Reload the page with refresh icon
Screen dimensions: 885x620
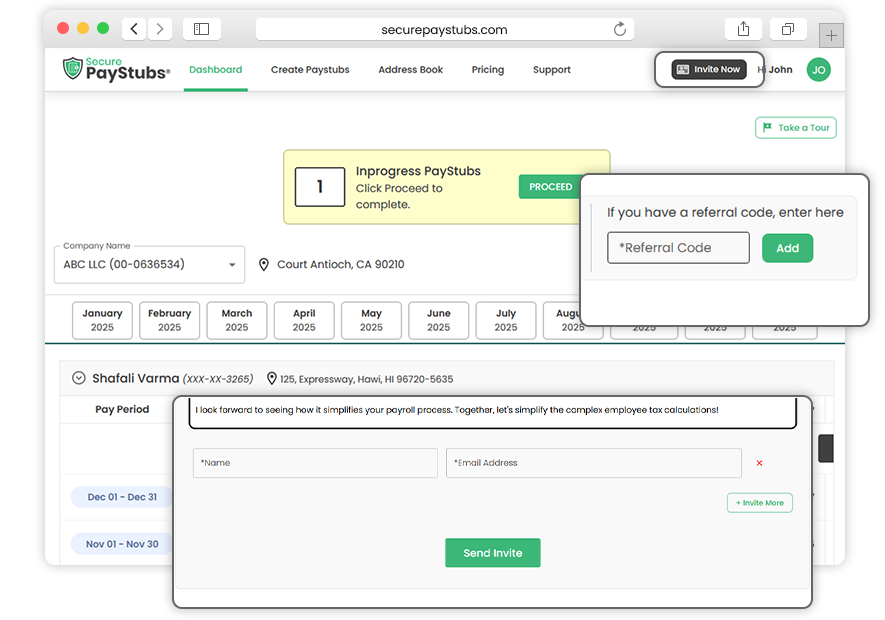click(620, 29)
